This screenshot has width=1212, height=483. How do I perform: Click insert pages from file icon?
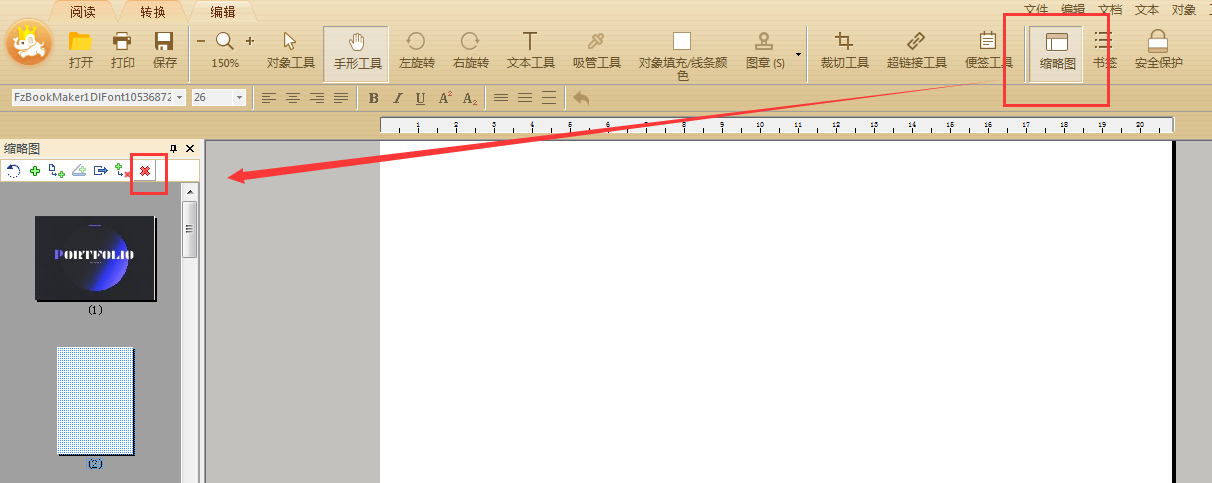[x=57, y=171]
